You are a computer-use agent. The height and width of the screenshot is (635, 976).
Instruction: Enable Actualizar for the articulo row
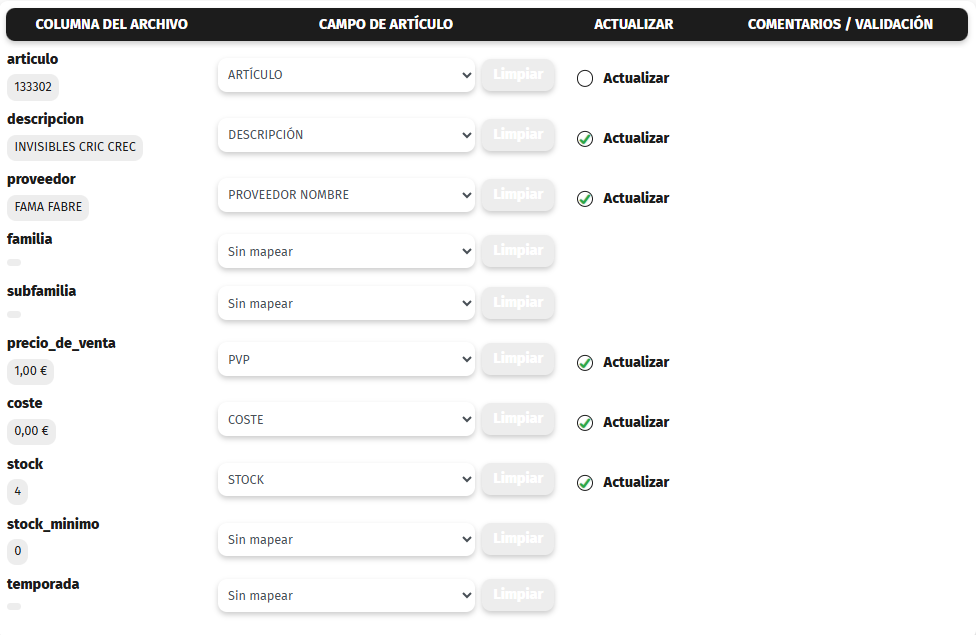[x=585, y=79]
